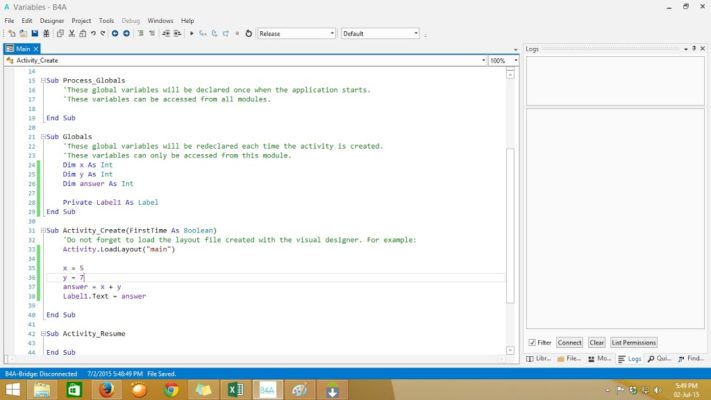Click the Comment selected lines icon

141,34
